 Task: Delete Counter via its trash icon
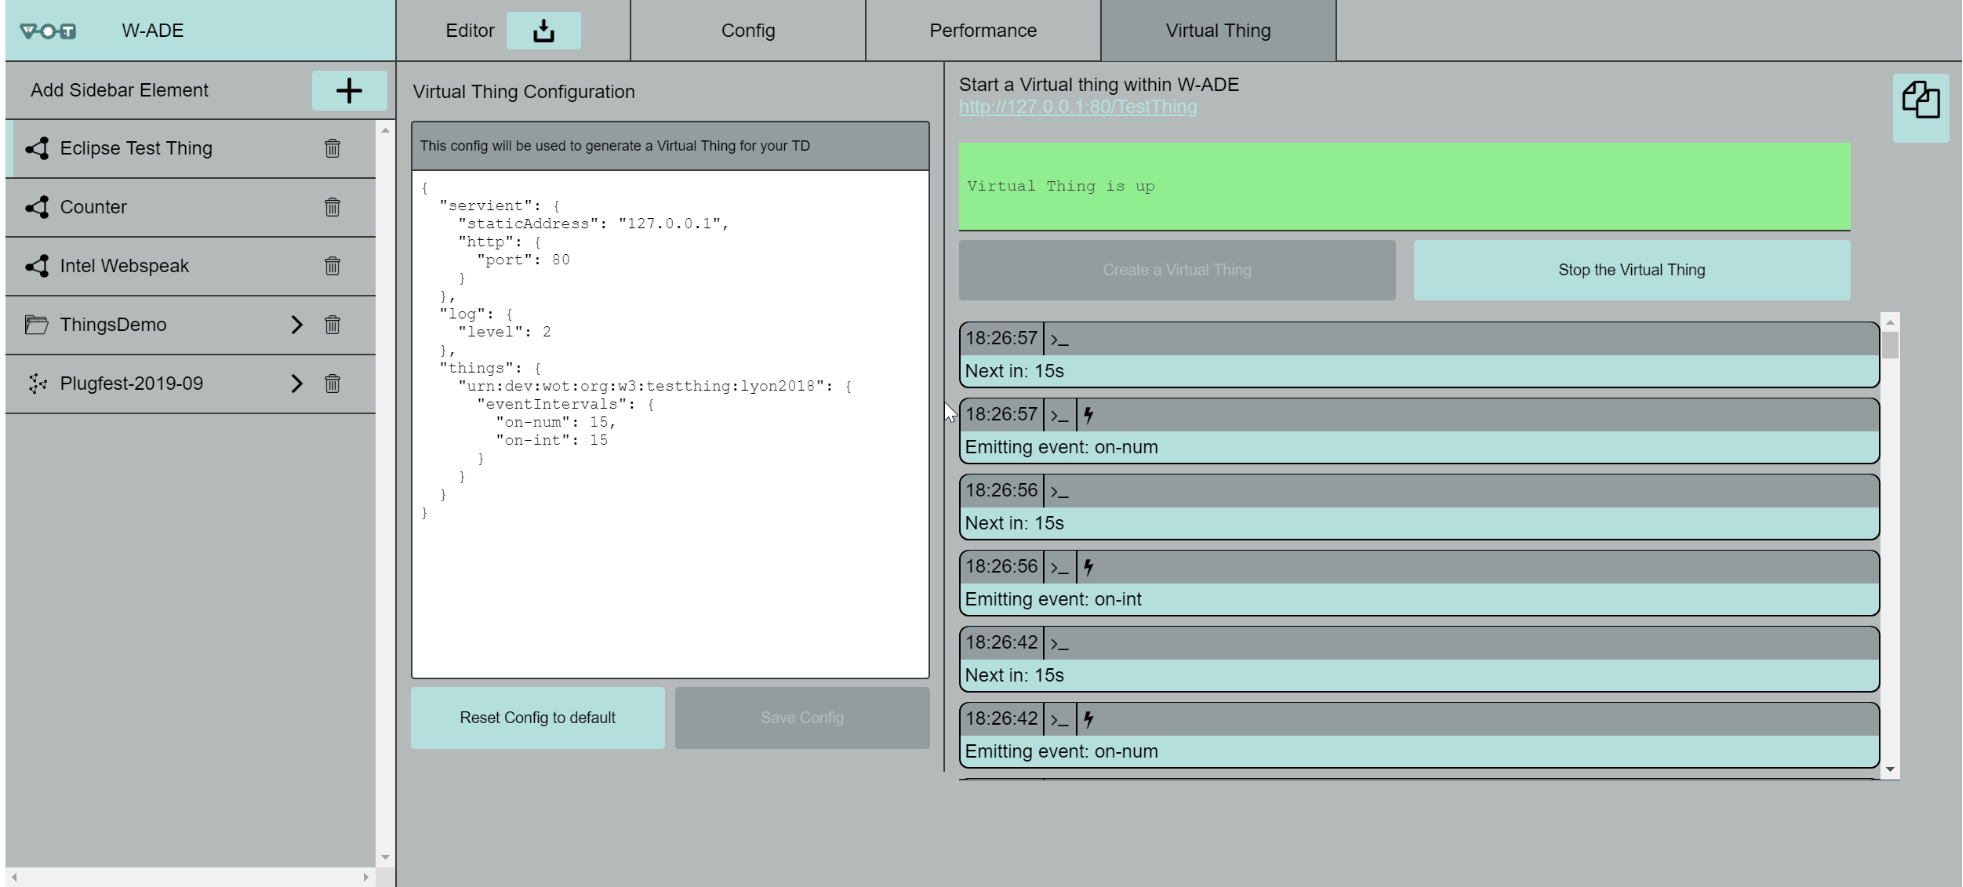click(x=332, y=207)
